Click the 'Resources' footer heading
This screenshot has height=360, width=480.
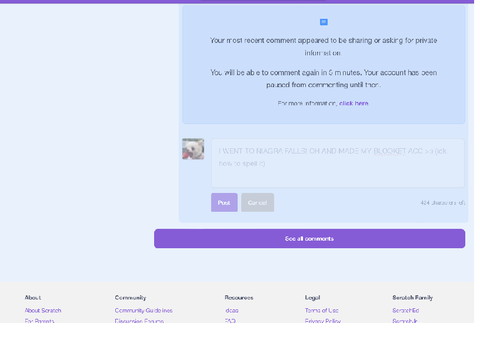pos(239,297)
